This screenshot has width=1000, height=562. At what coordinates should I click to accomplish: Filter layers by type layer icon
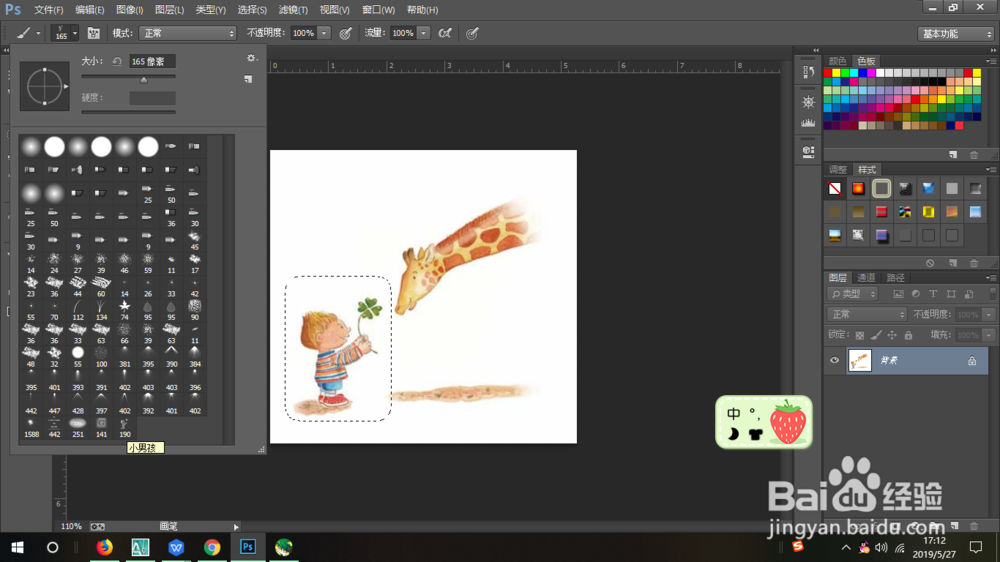point(933,294)
